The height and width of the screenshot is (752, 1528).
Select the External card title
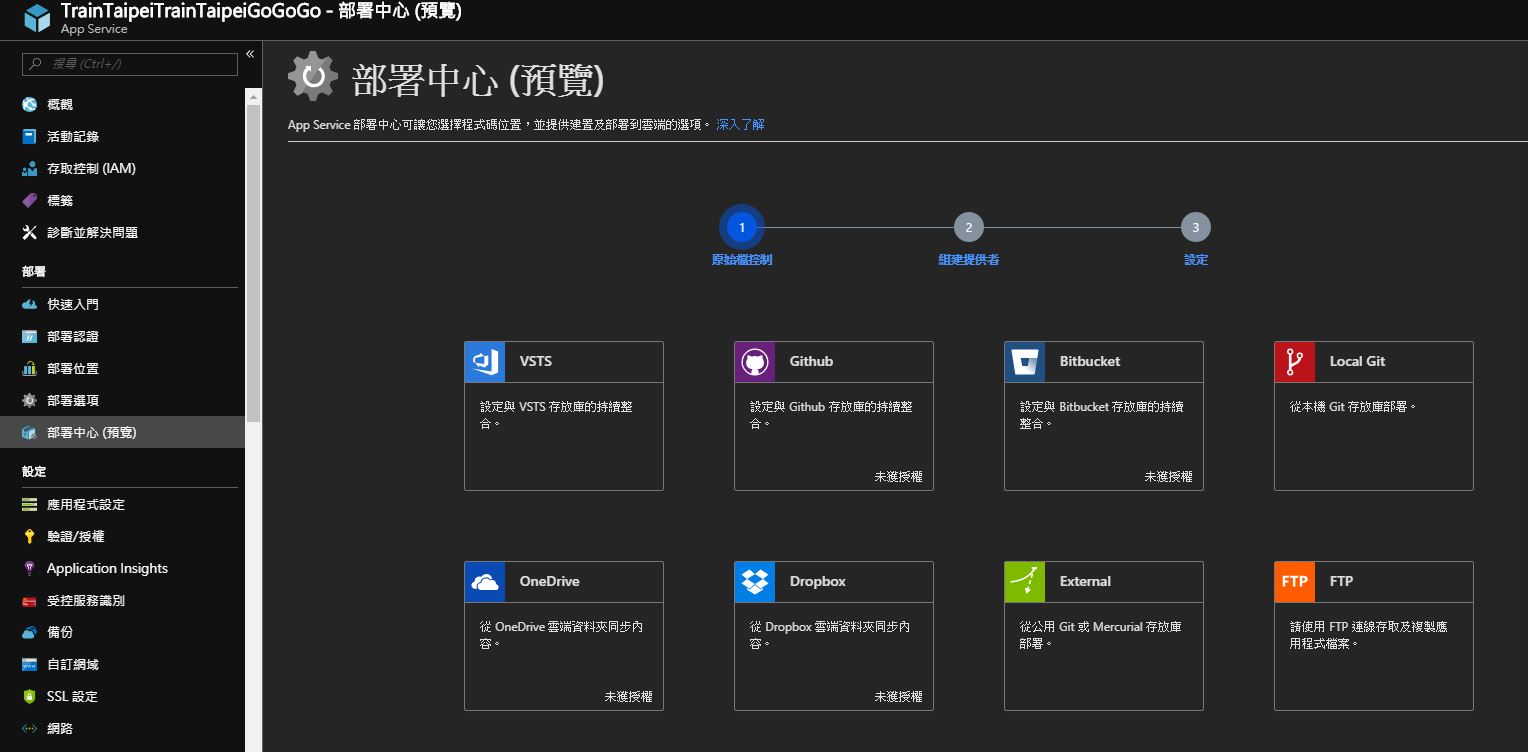point(1085,581)
